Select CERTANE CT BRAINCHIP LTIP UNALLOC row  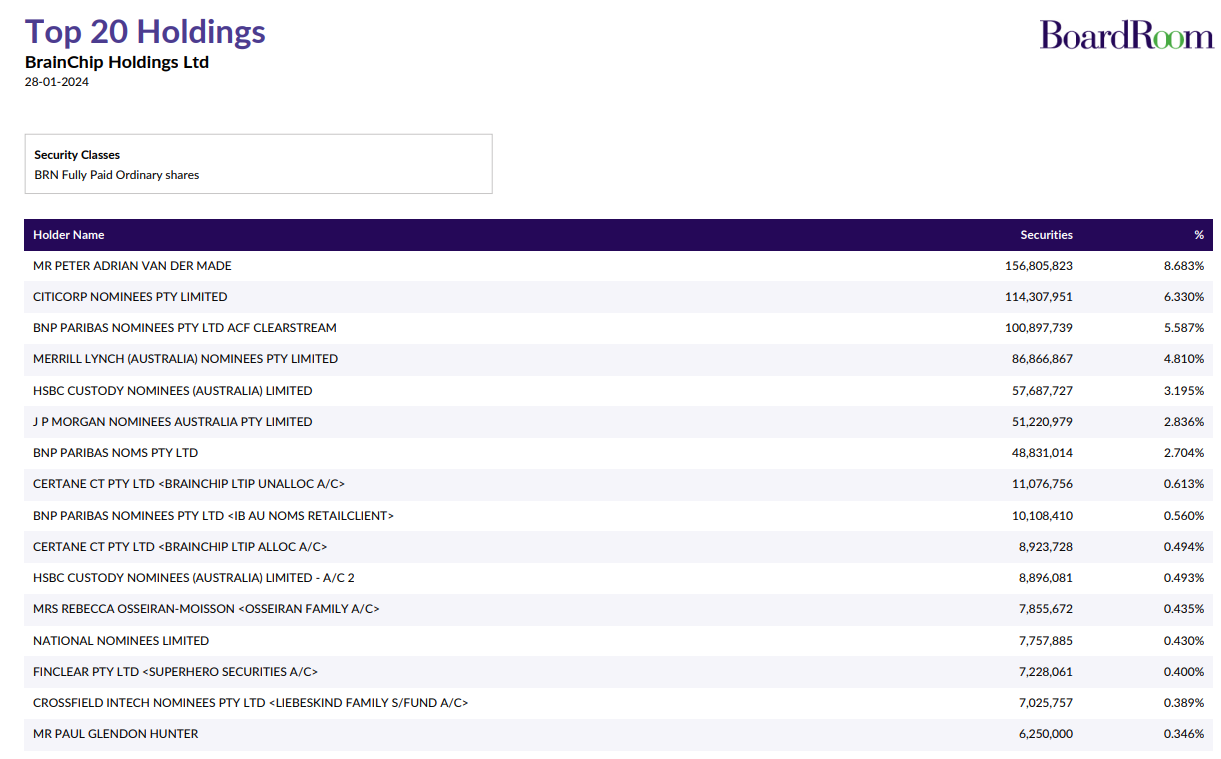pos(189,484)
